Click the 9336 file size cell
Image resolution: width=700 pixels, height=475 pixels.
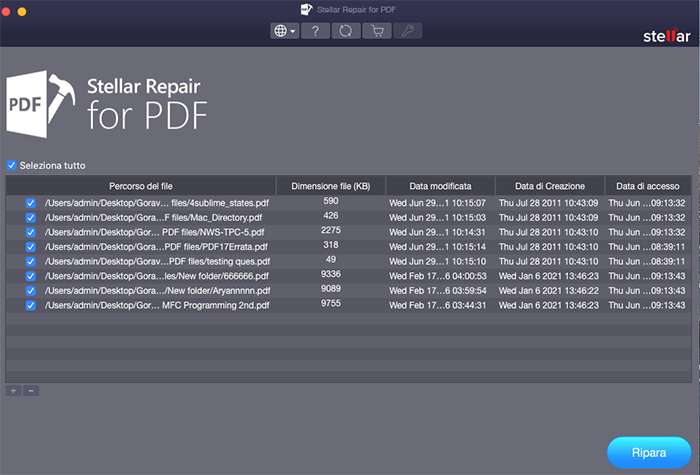[x=331, y=274]
